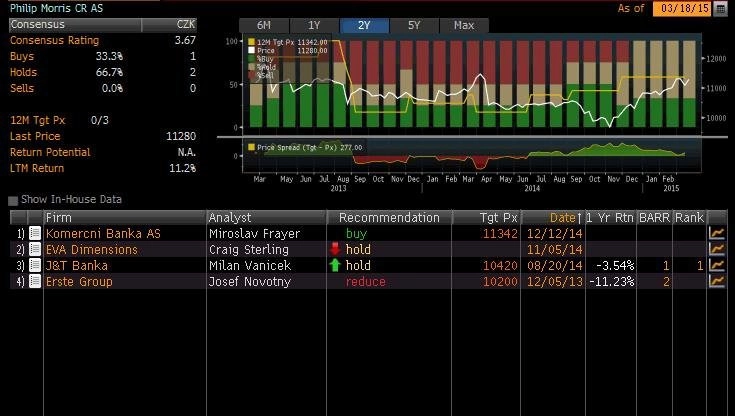The height and width of the screenshot is (416, 735).
Task: Click the Holds row label
Action: tap(23, 72)
